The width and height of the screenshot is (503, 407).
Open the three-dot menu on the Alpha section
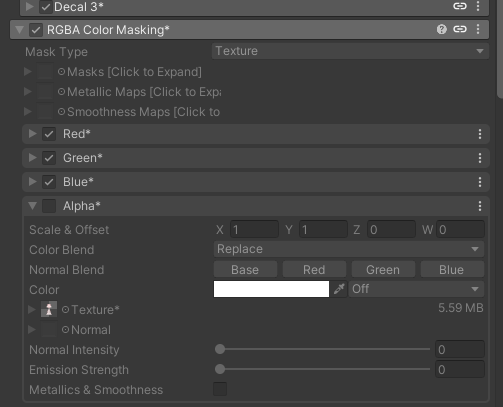(x=480, y=206)
